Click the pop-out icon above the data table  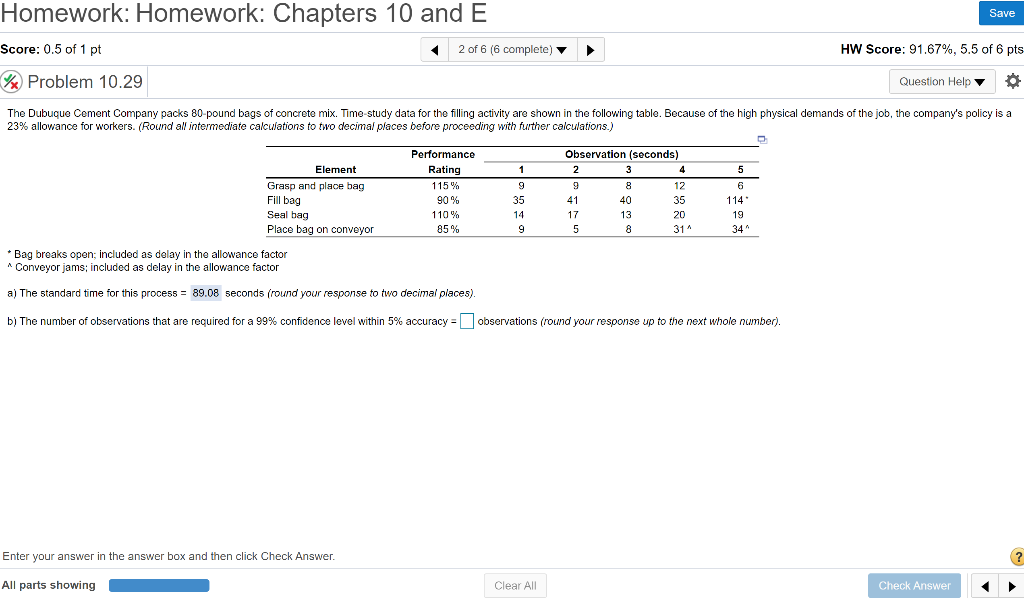[762, 139]
